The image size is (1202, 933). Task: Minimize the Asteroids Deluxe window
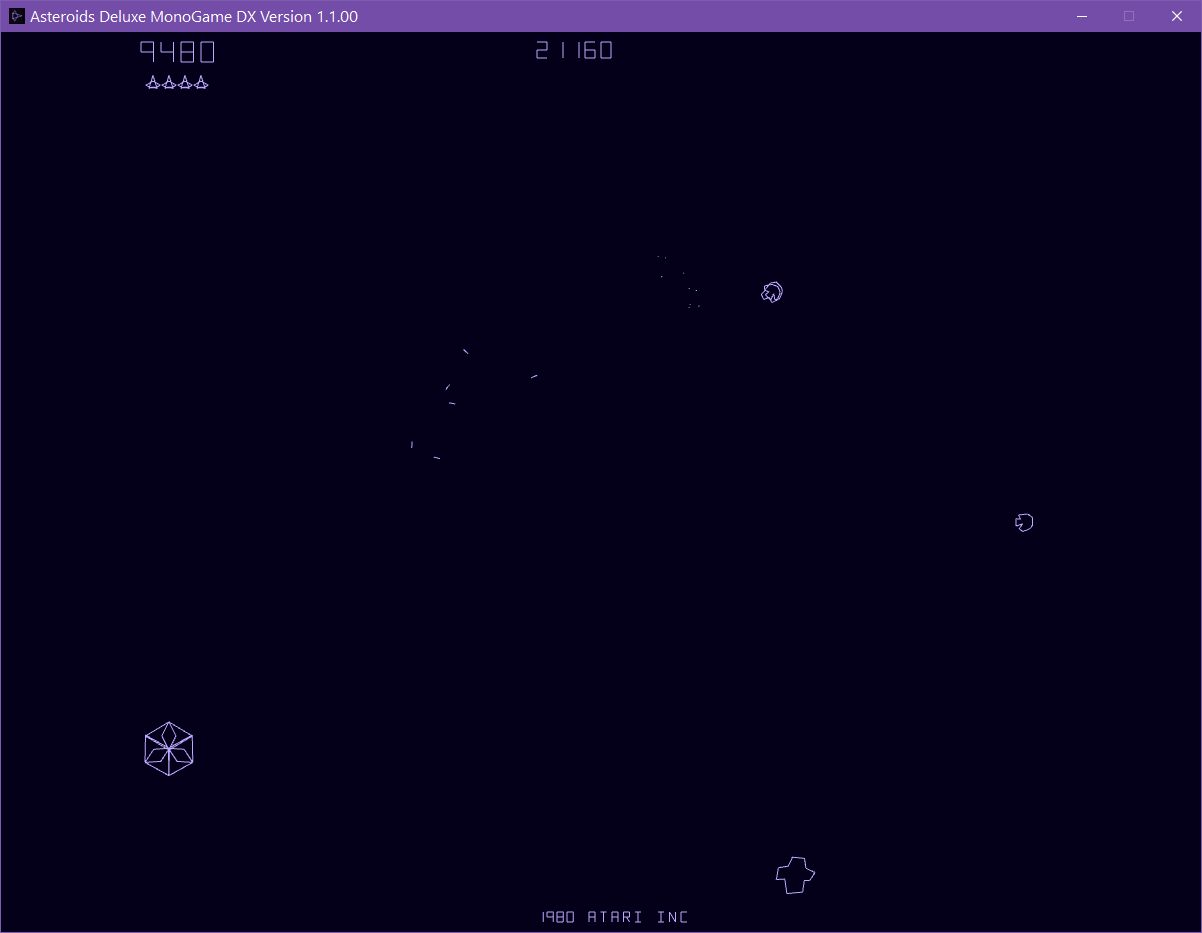1081,16
